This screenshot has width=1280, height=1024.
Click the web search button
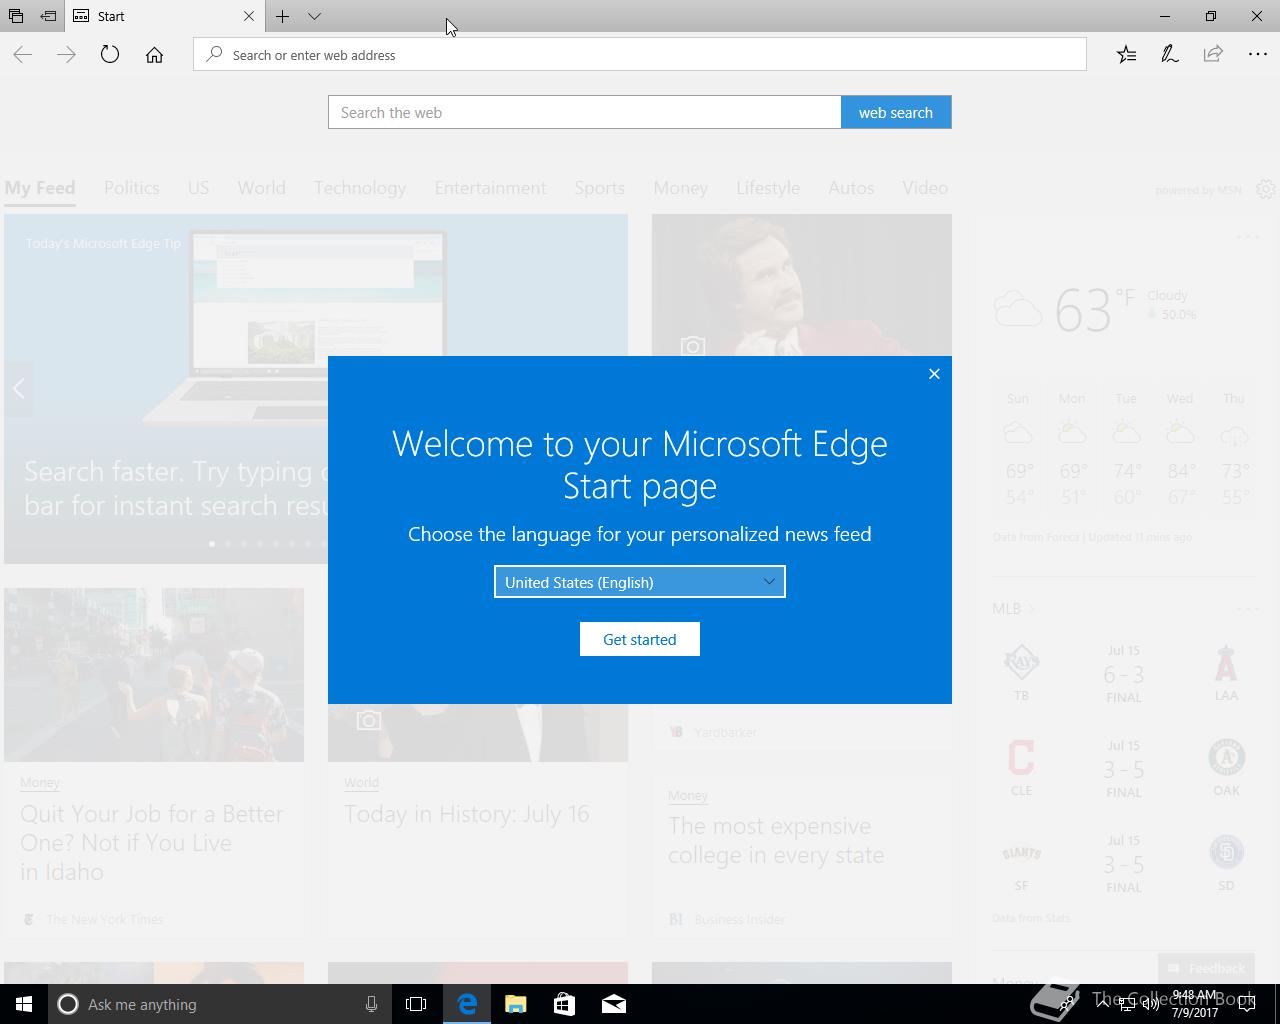coord(896,112)
